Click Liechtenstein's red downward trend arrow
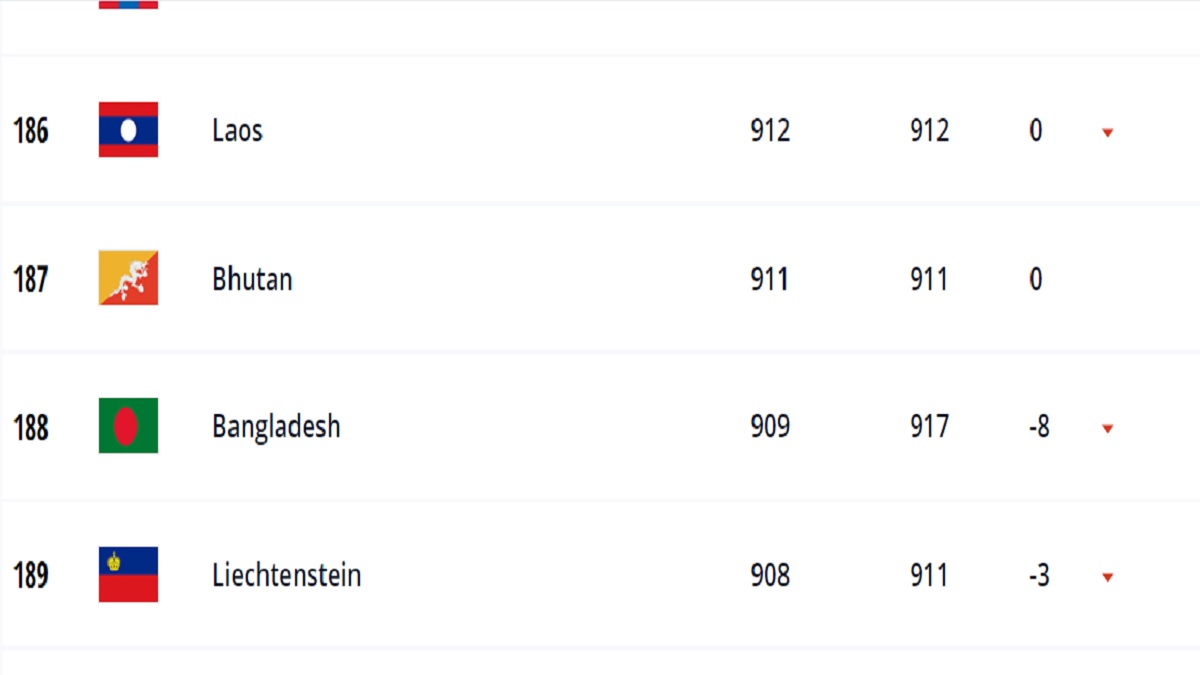This screenshot has height=675, width=1200. click(x=1107, y=577)
